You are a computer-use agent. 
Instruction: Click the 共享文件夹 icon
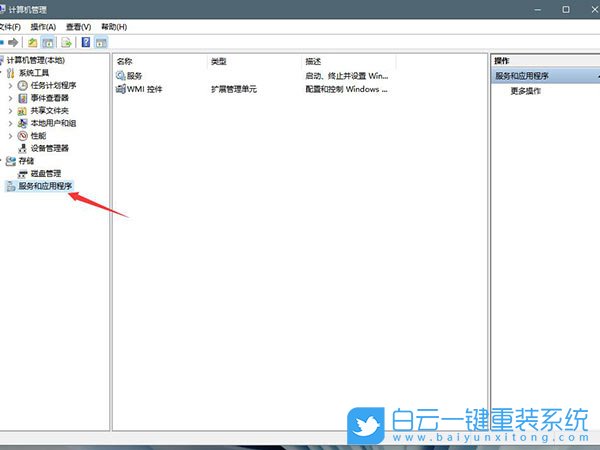pos(23,111)
